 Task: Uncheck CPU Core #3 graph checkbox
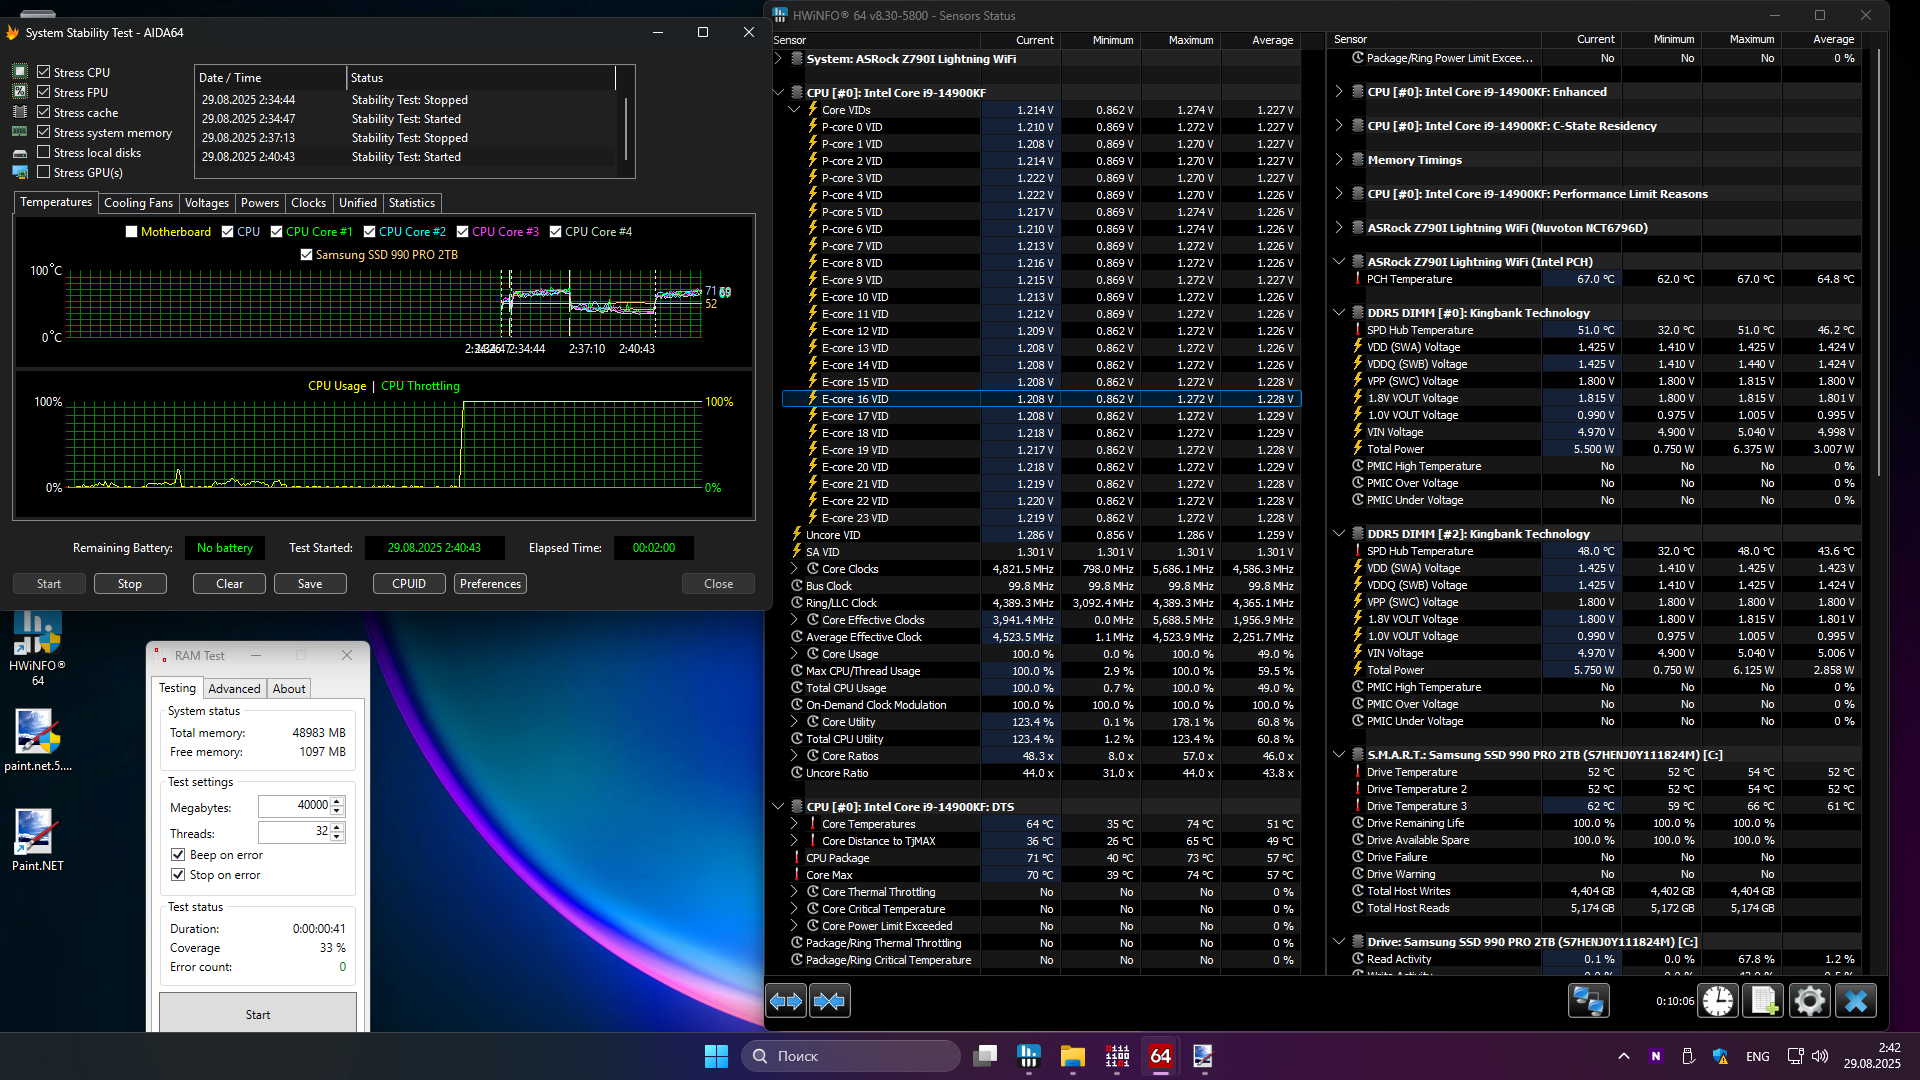pyautogui.click(x=462, y=232)
